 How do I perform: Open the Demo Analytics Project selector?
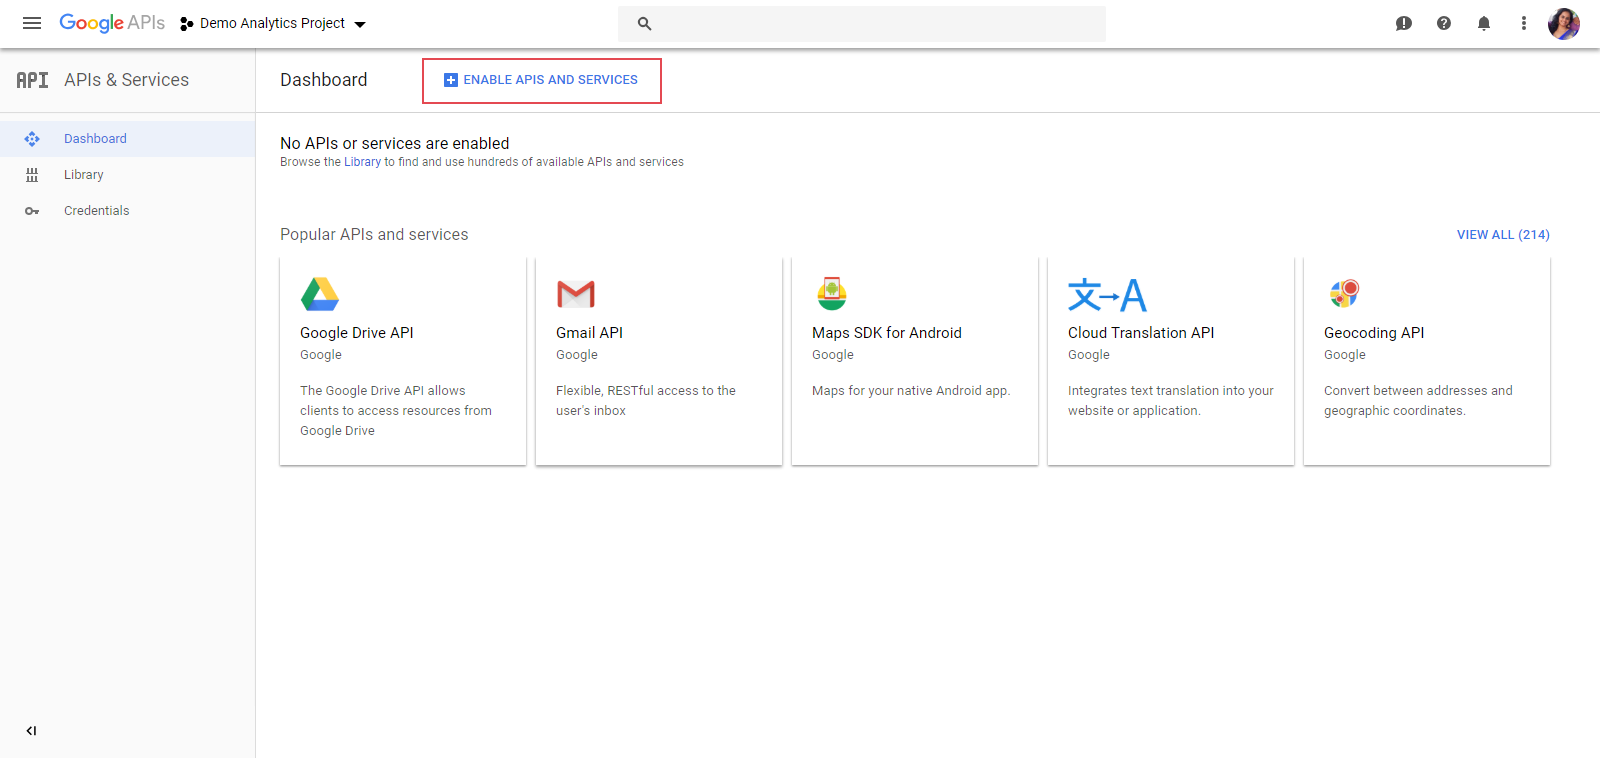[x=273, y=23]
